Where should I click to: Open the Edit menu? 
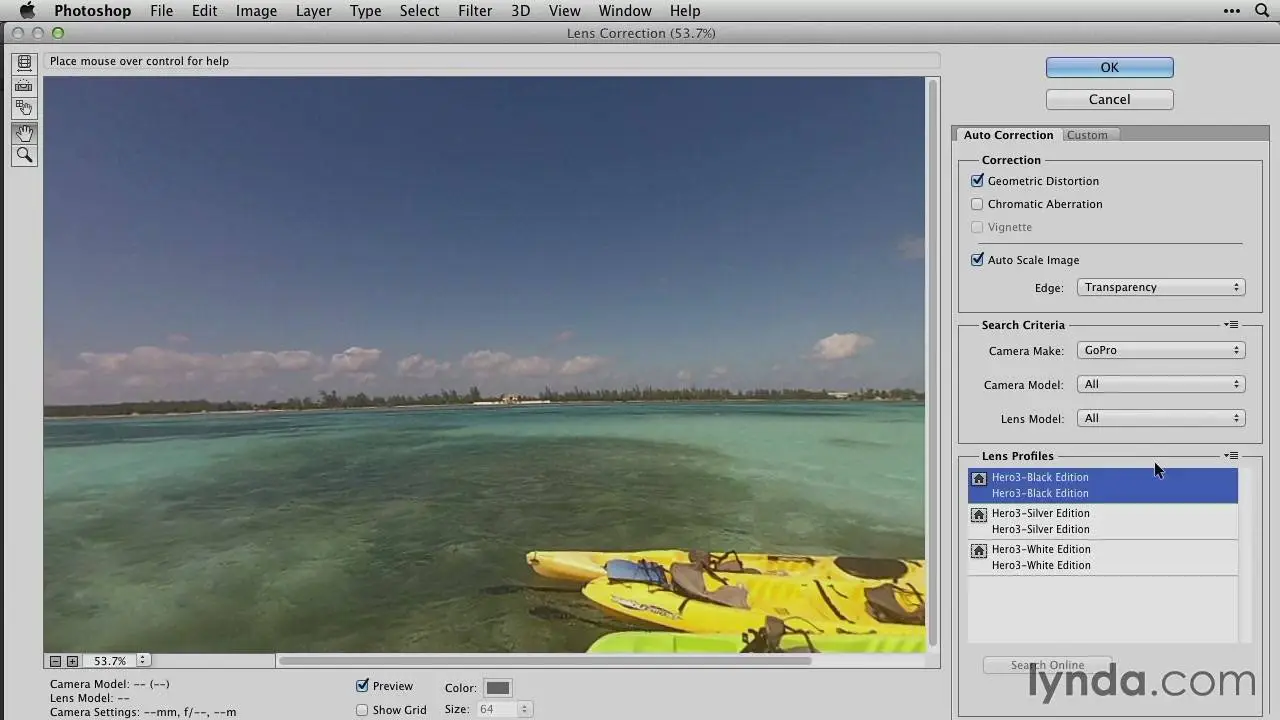click(204, 11)
